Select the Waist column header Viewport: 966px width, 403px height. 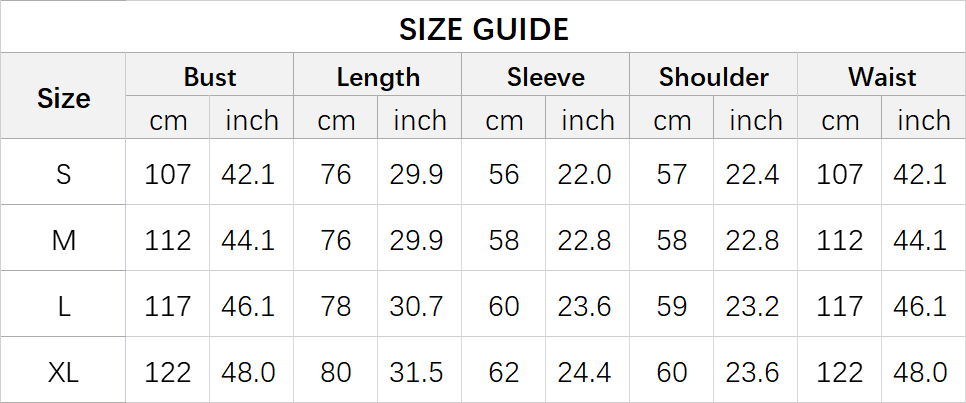(x=882, y=77)
